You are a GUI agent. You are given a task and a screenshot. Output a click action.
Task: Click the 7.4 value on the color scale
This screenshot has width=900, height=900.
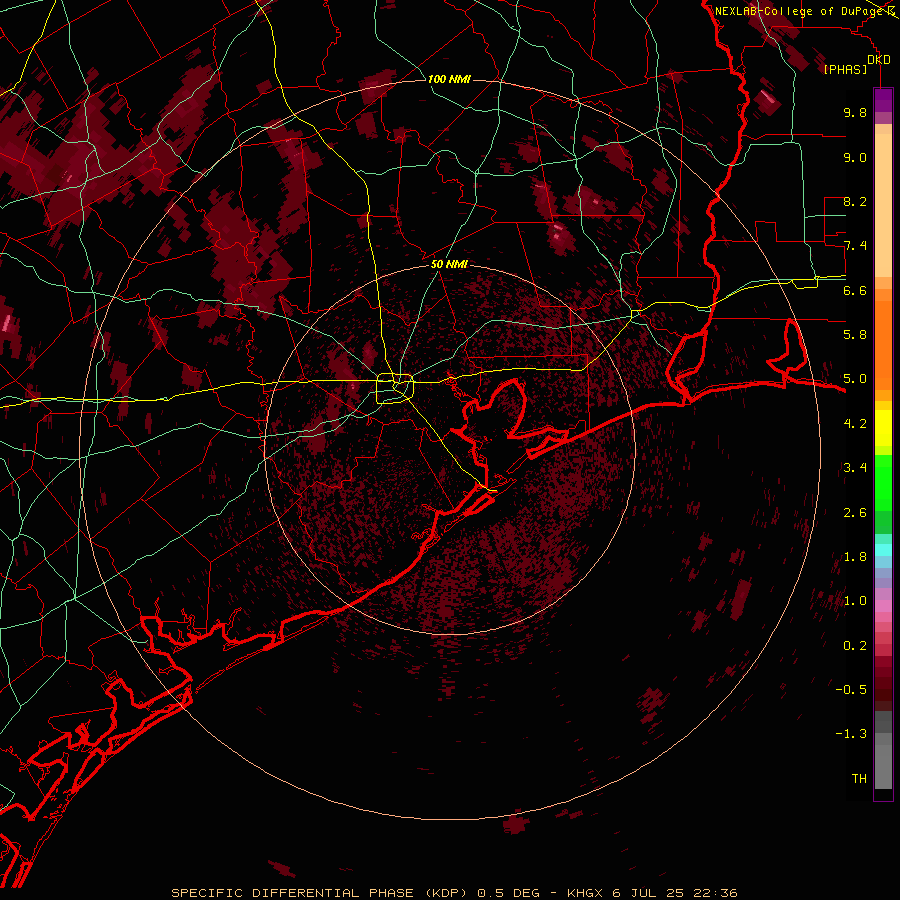point(855,246)
